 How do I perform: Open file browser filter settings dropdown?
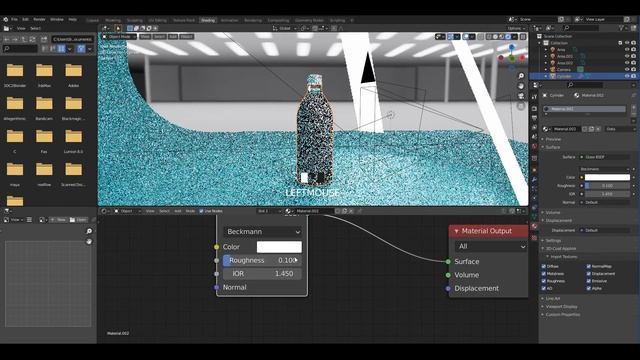coord(90,49)
